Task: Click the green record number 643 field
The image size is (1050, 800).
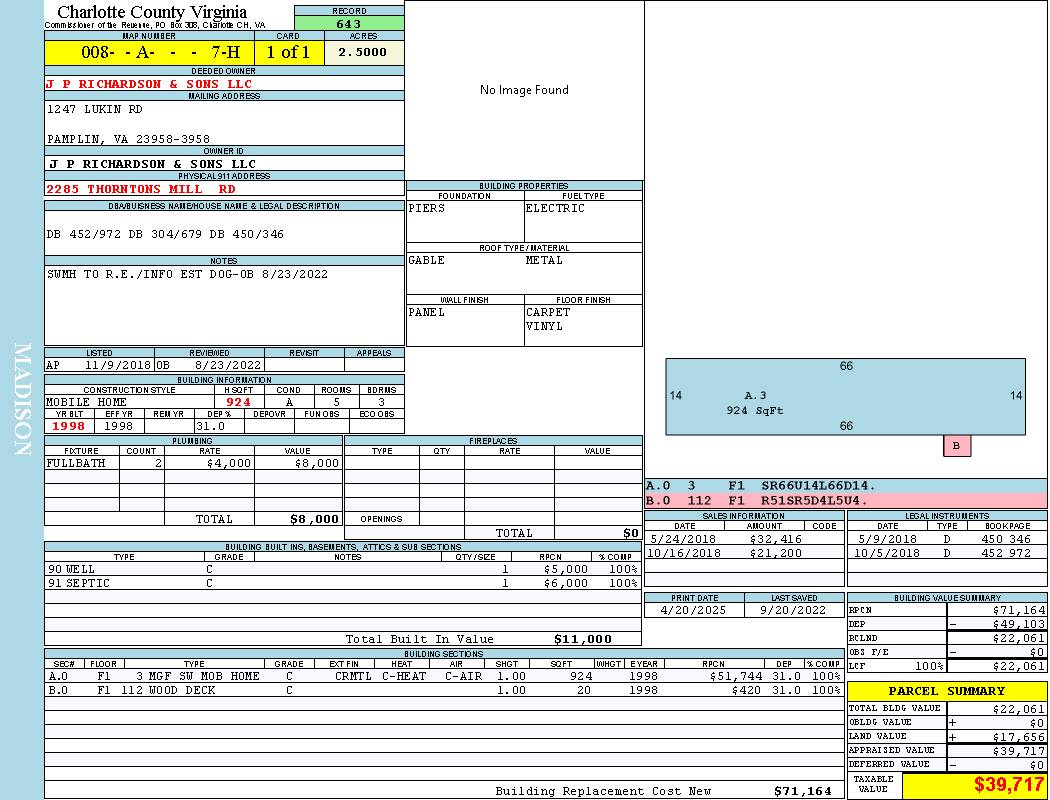Action: pos(349,24)
